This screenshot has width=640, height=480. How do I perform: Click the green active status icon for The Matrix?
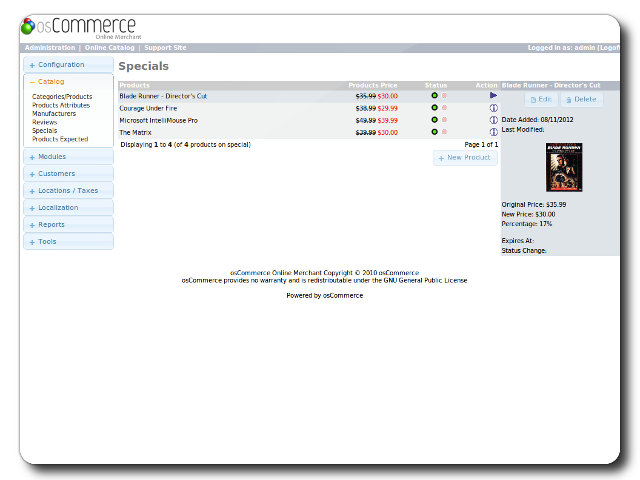click(x=434, y=132)
